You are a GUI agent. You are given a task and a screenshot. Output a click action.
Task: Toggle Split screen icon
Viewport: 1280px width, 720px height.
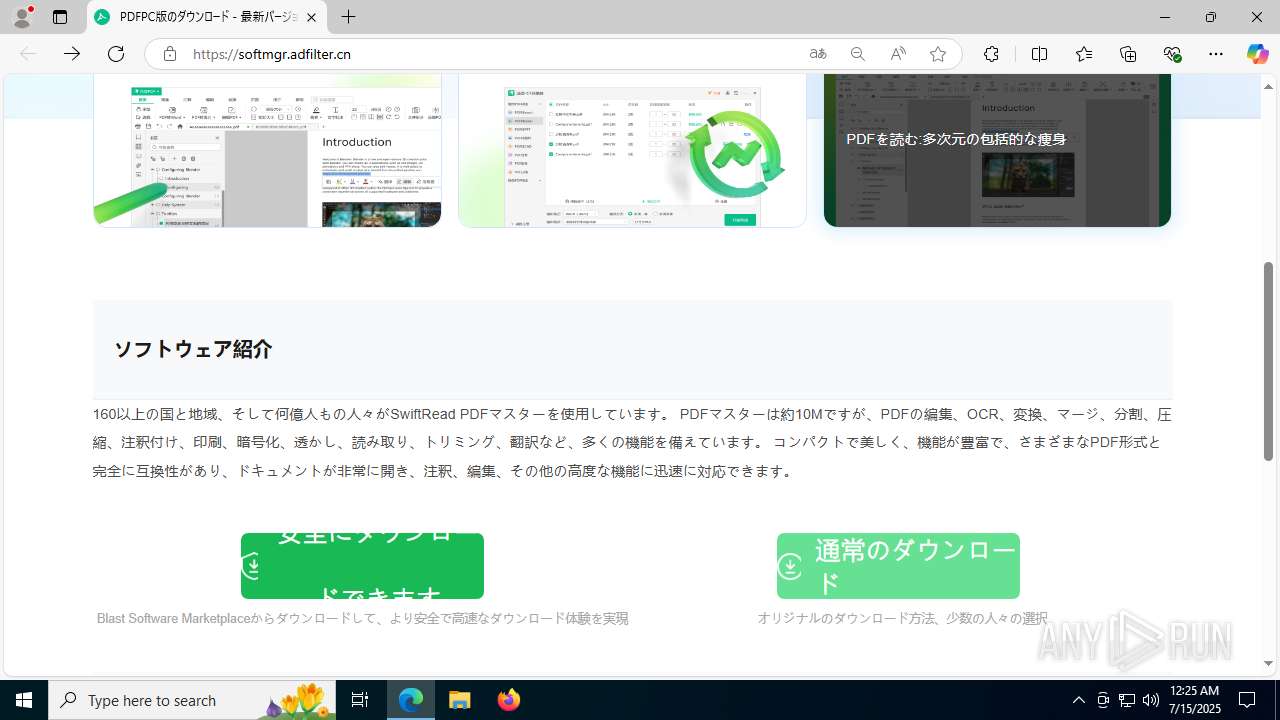pyautogui.click(x=1039, y=54)
